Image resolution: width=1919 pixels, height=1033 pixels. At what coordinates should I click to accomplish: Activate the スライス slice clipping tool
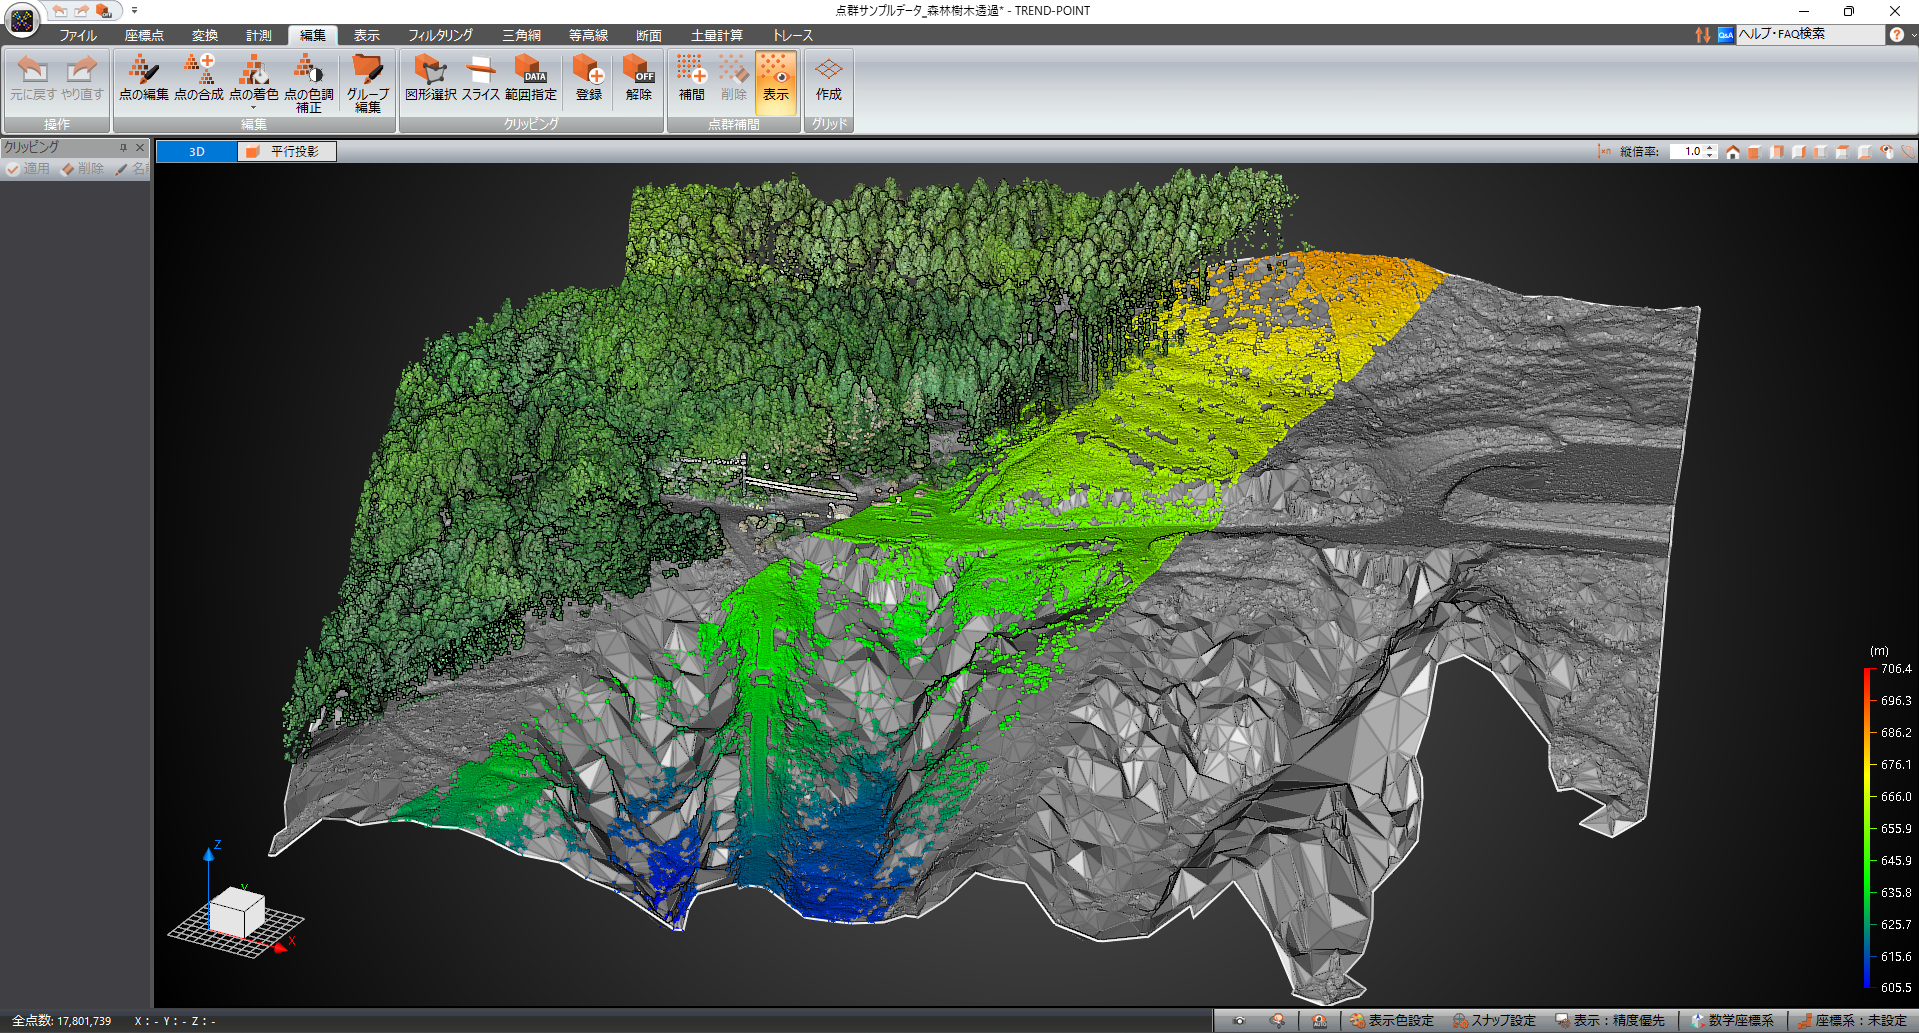[480, 79]
